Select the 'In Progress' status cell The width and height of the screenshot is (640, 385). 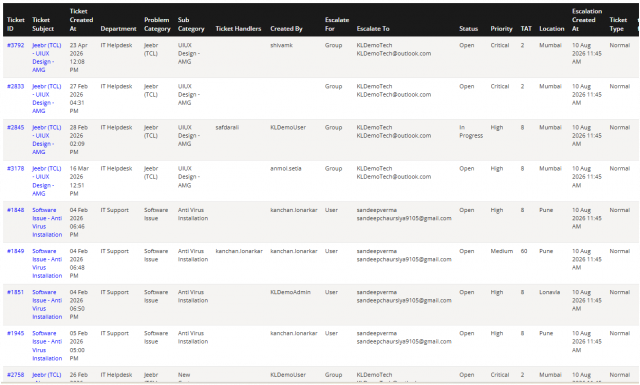[471, 131]
